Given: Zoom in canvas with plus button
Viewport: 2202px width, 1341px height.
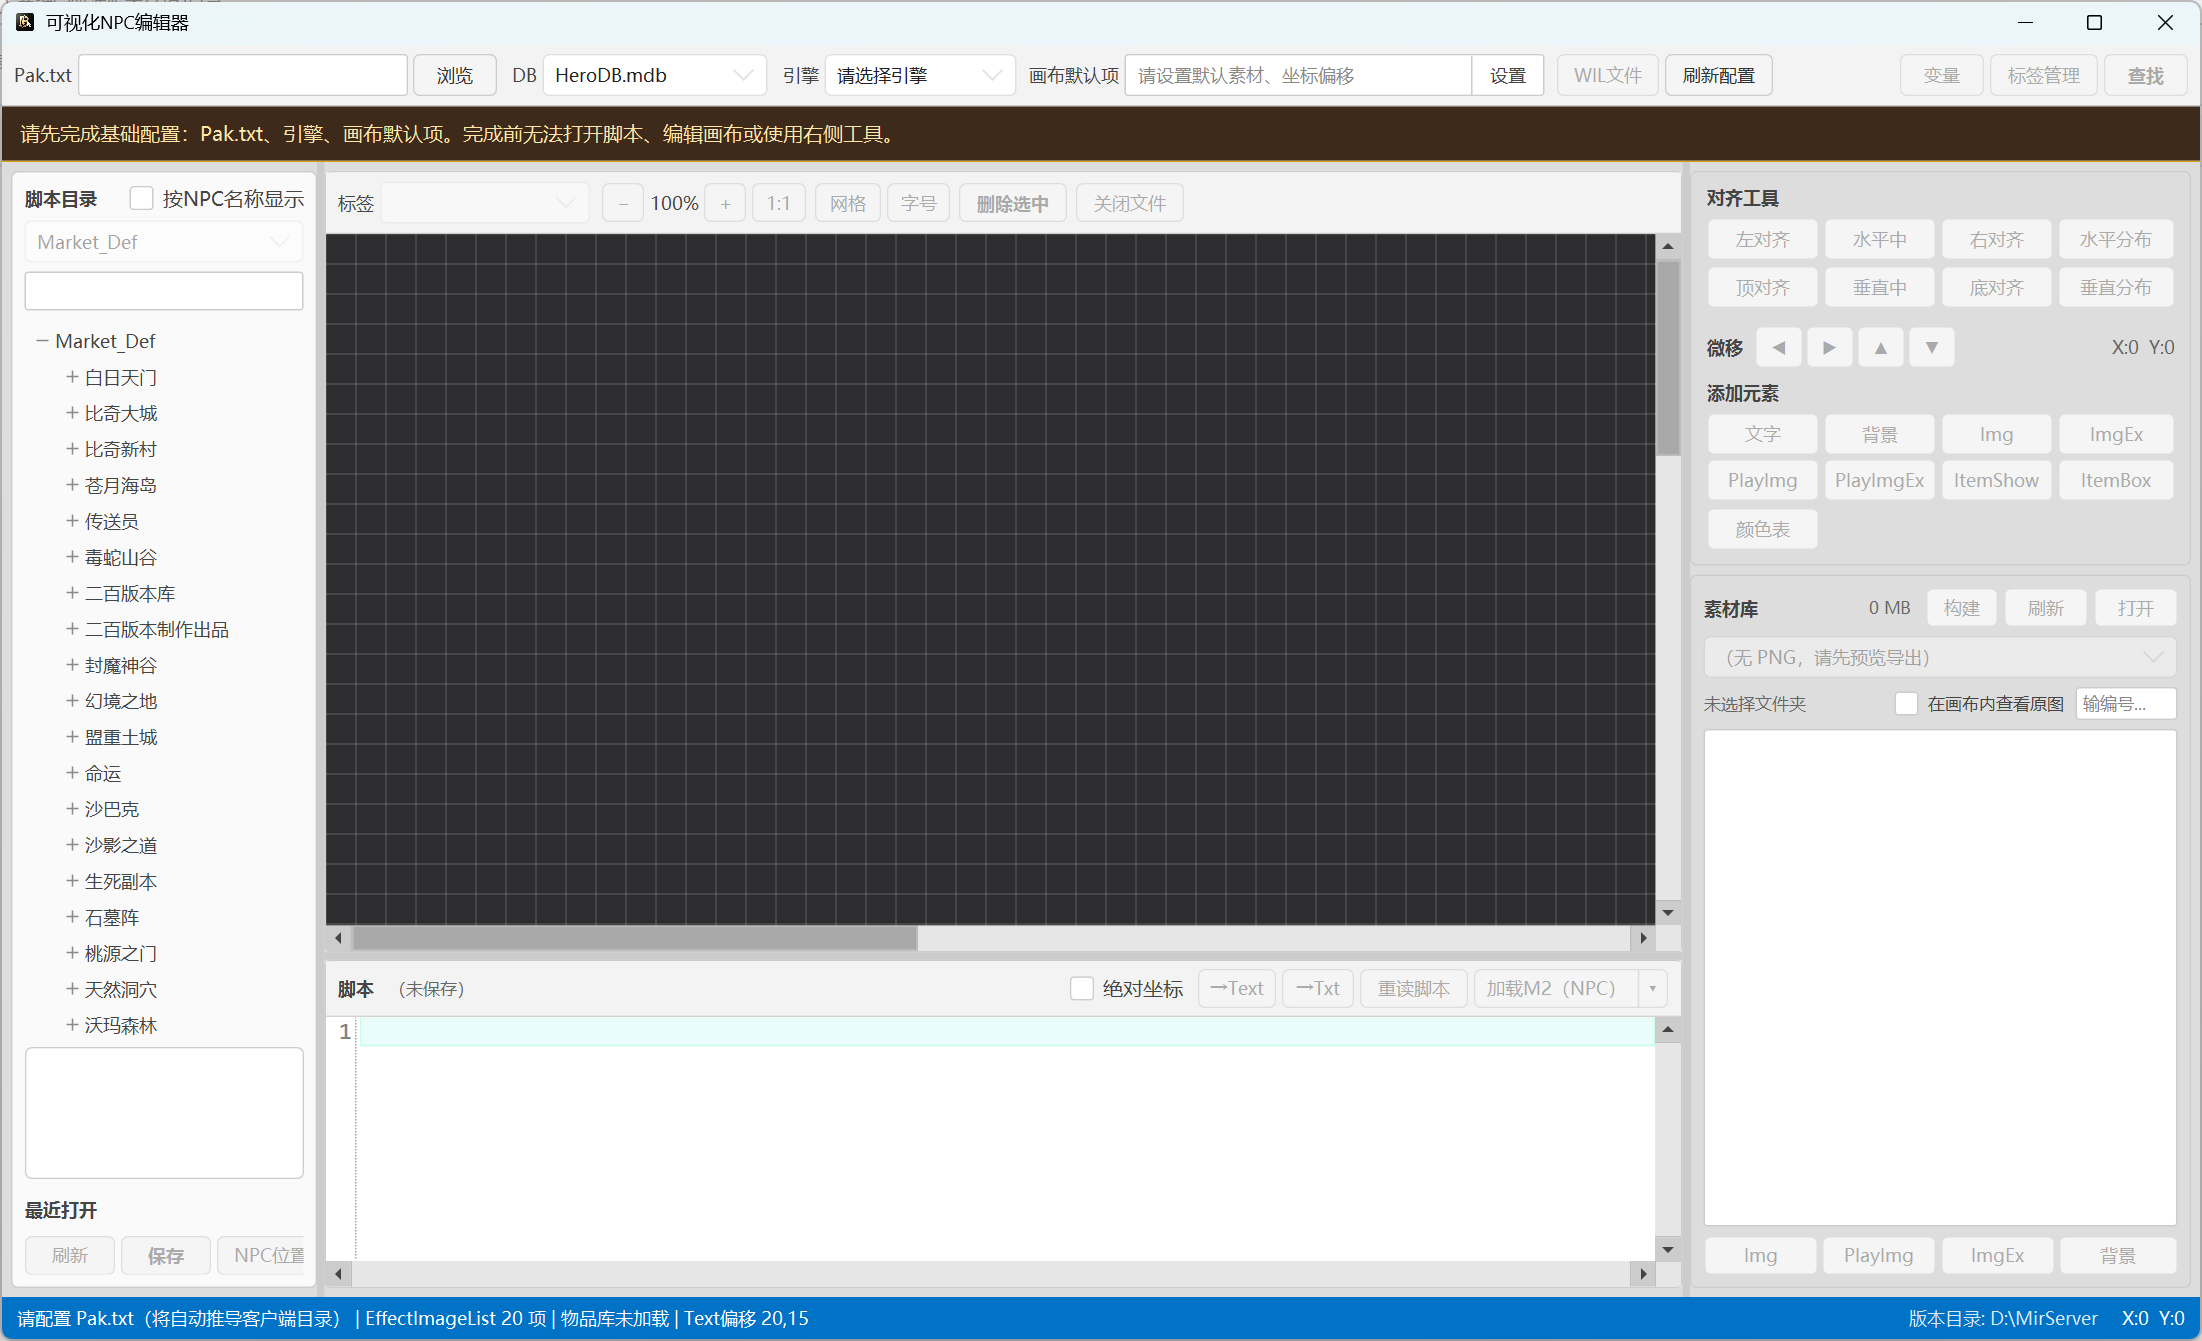Looking at the screenshot, I should click(x=725, y=204).
